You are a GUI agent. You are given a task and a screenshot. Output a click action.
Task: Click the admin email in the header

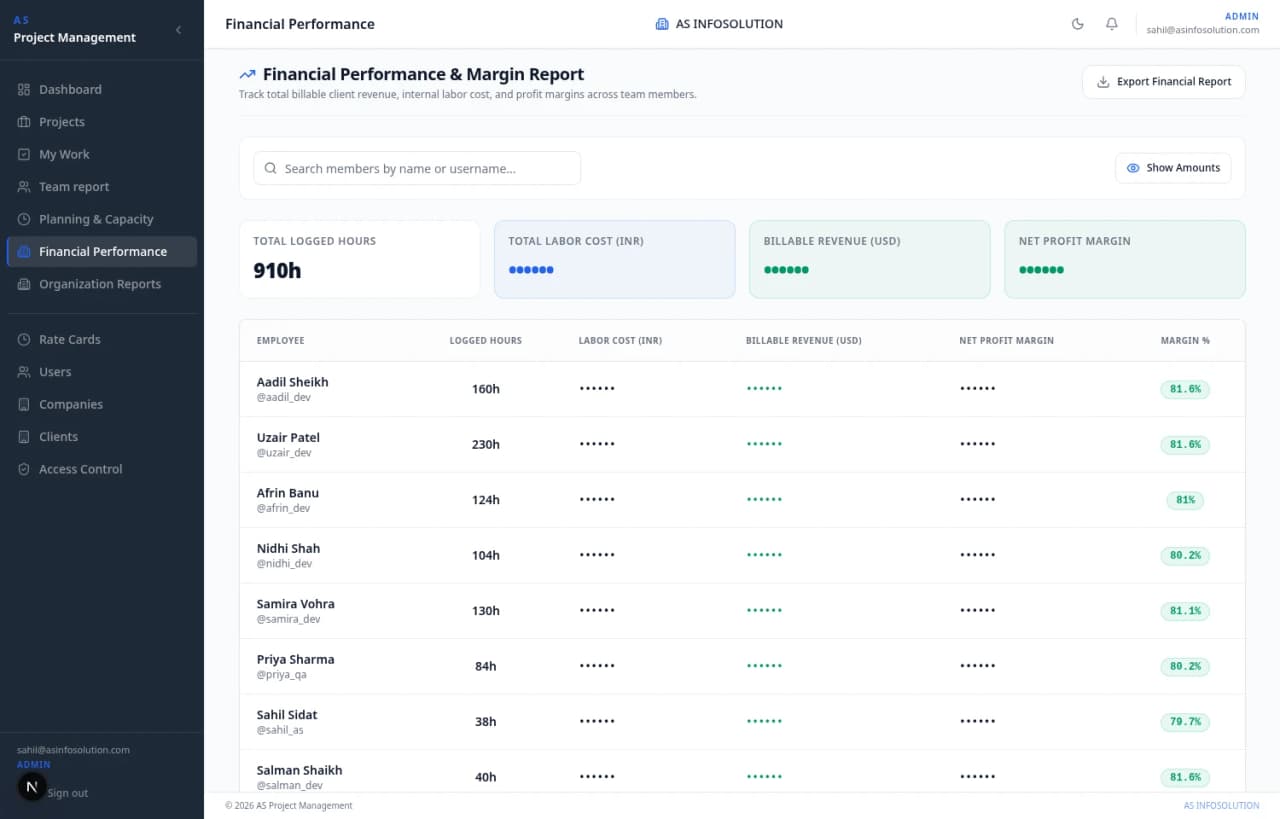pos(1203,30)
